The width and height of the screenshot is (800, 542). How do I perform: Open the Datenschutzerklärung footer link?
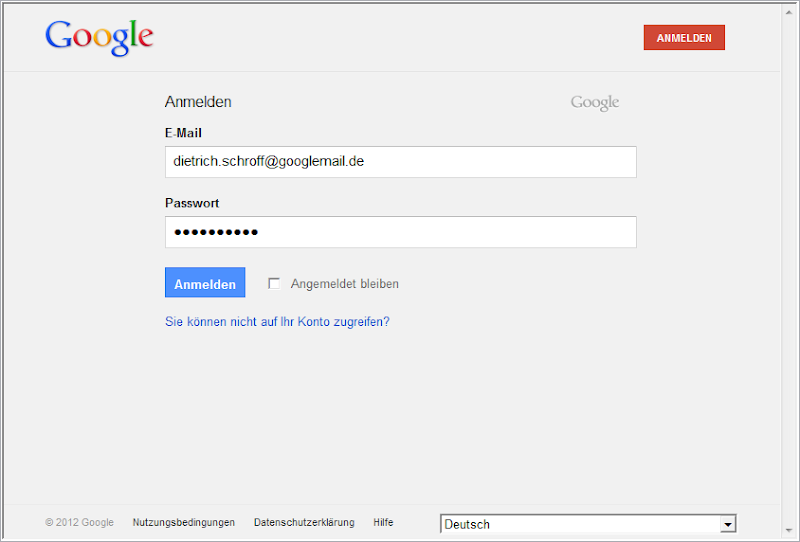[x=304, y=522]
